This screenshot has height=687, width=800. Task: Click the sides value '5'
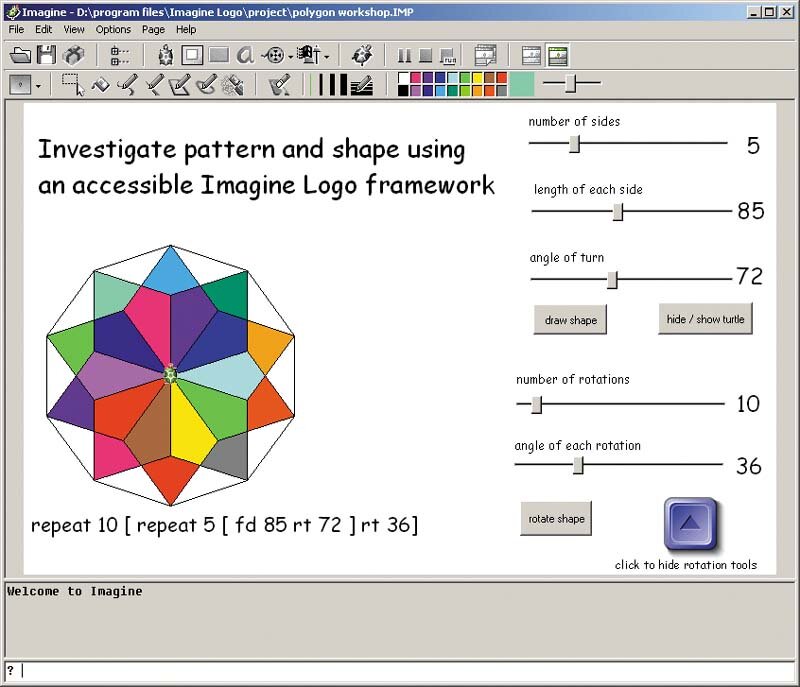click(x=753, y=145)
